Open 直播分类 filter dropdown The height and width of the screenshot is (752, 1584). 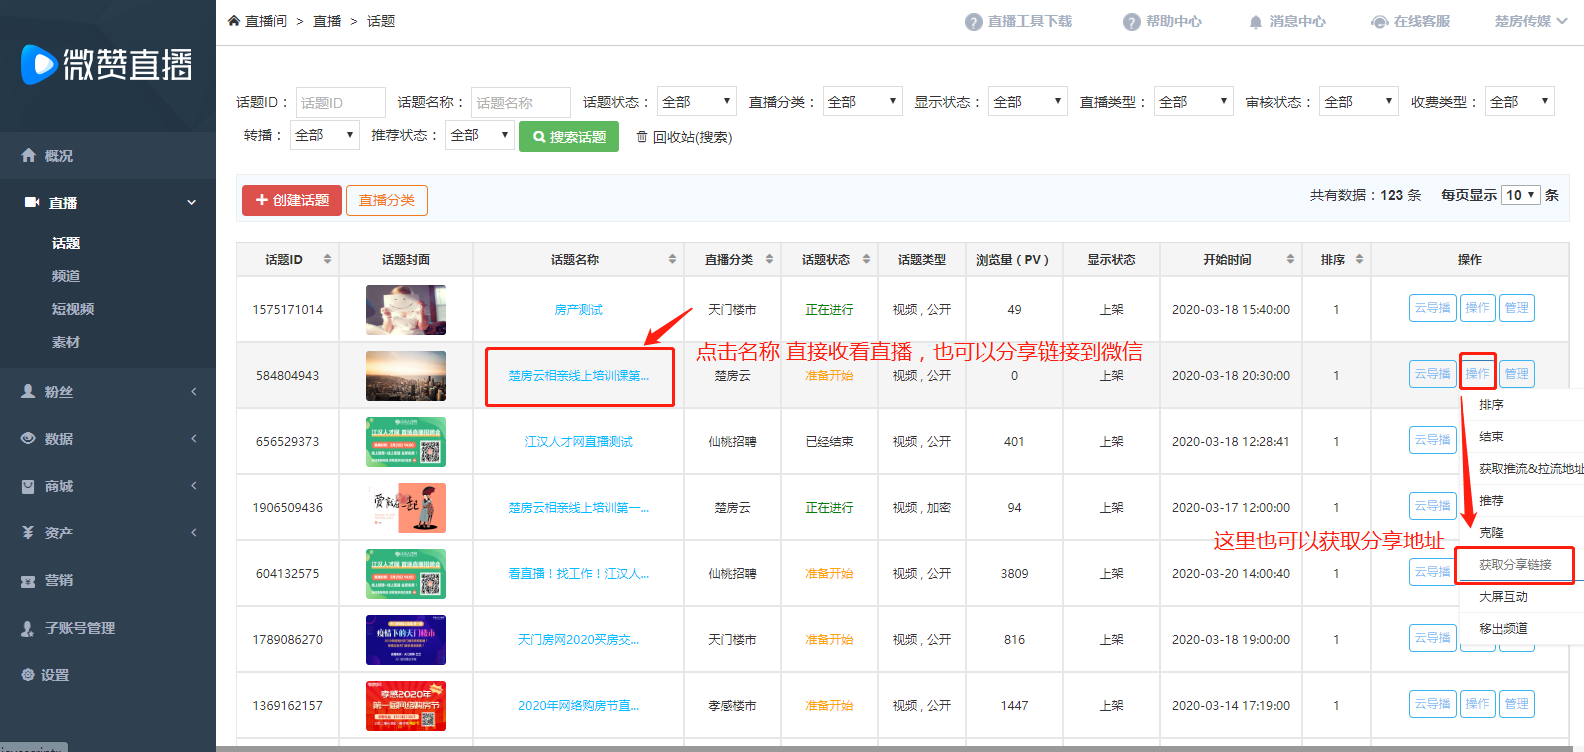tap(863, 101)
